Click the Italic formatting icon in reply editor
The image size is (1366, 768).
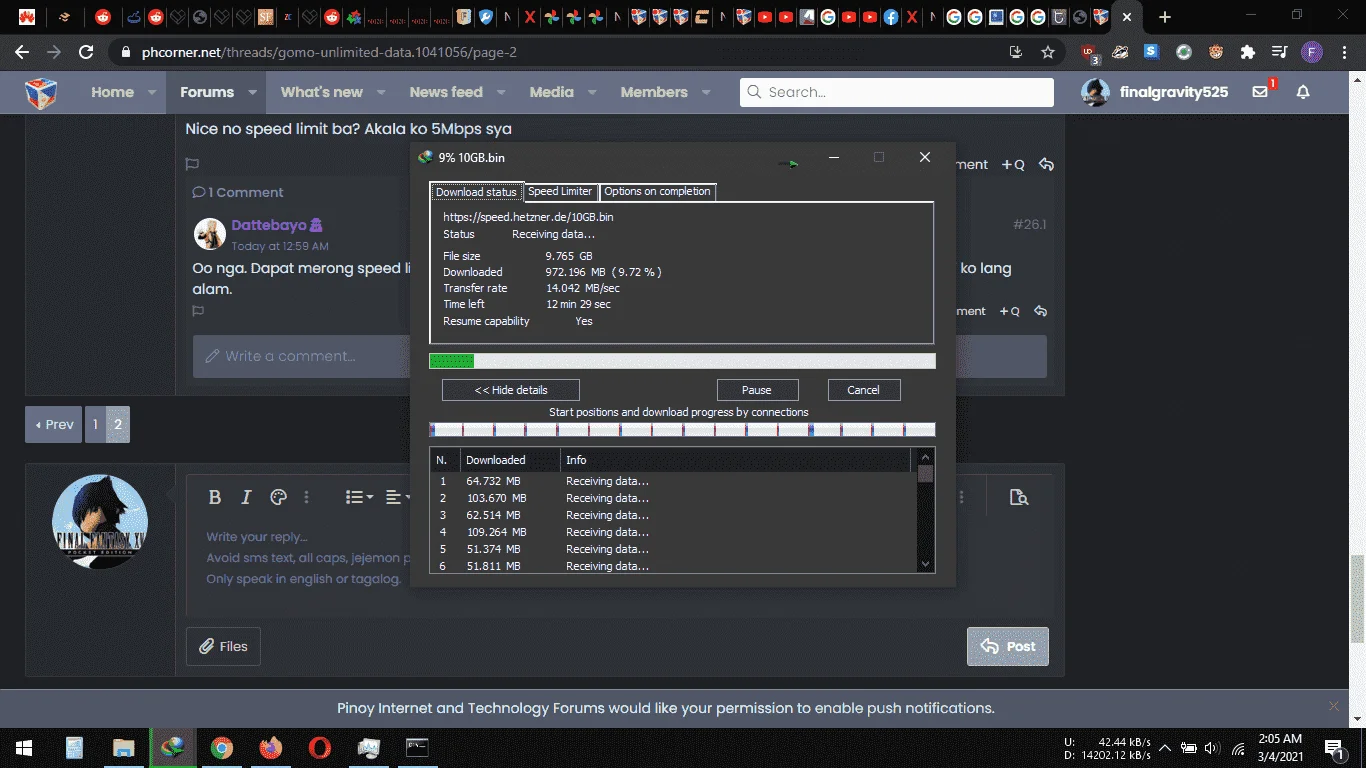point(246,497)
